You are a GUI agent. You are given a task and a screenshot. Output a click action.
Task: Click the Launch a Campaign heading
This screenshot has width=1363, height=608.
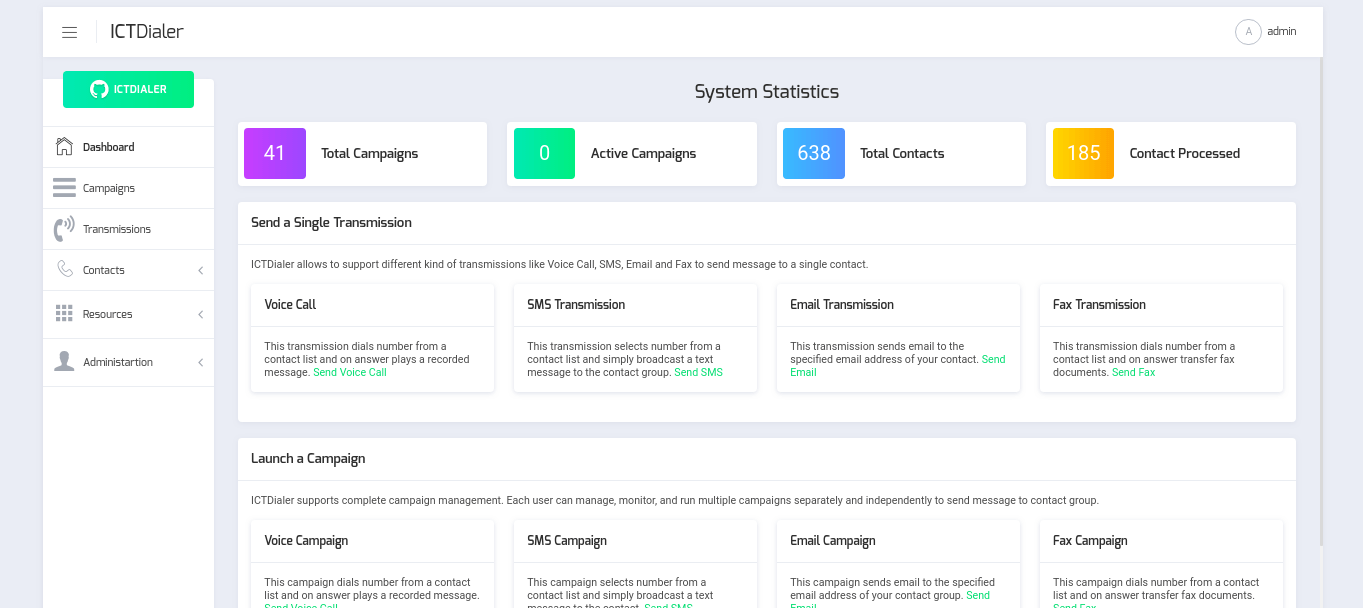tap(308, 458)
